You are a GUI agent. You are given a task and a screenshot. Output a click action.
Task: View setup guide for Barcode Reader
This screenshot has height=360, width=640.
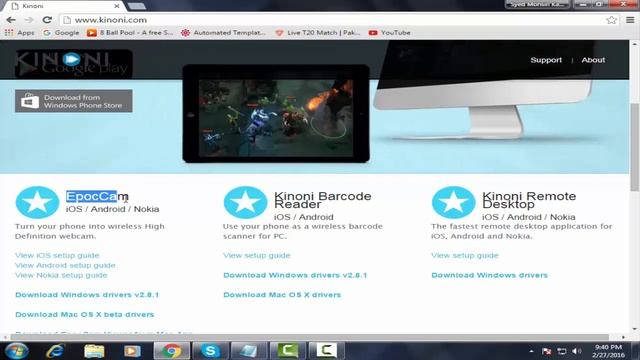tap(257, 255)
